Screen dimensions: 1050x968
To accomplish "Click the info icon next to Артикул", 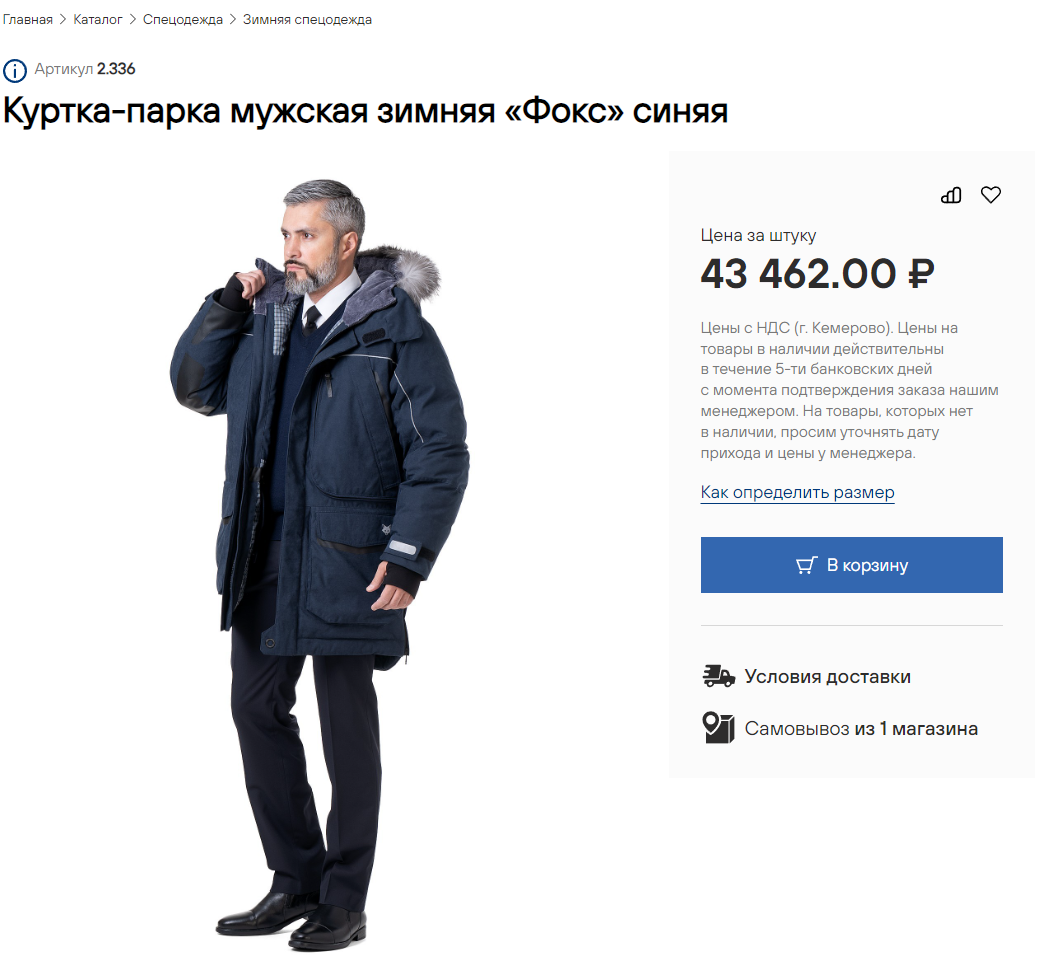I will pos(15,70).
